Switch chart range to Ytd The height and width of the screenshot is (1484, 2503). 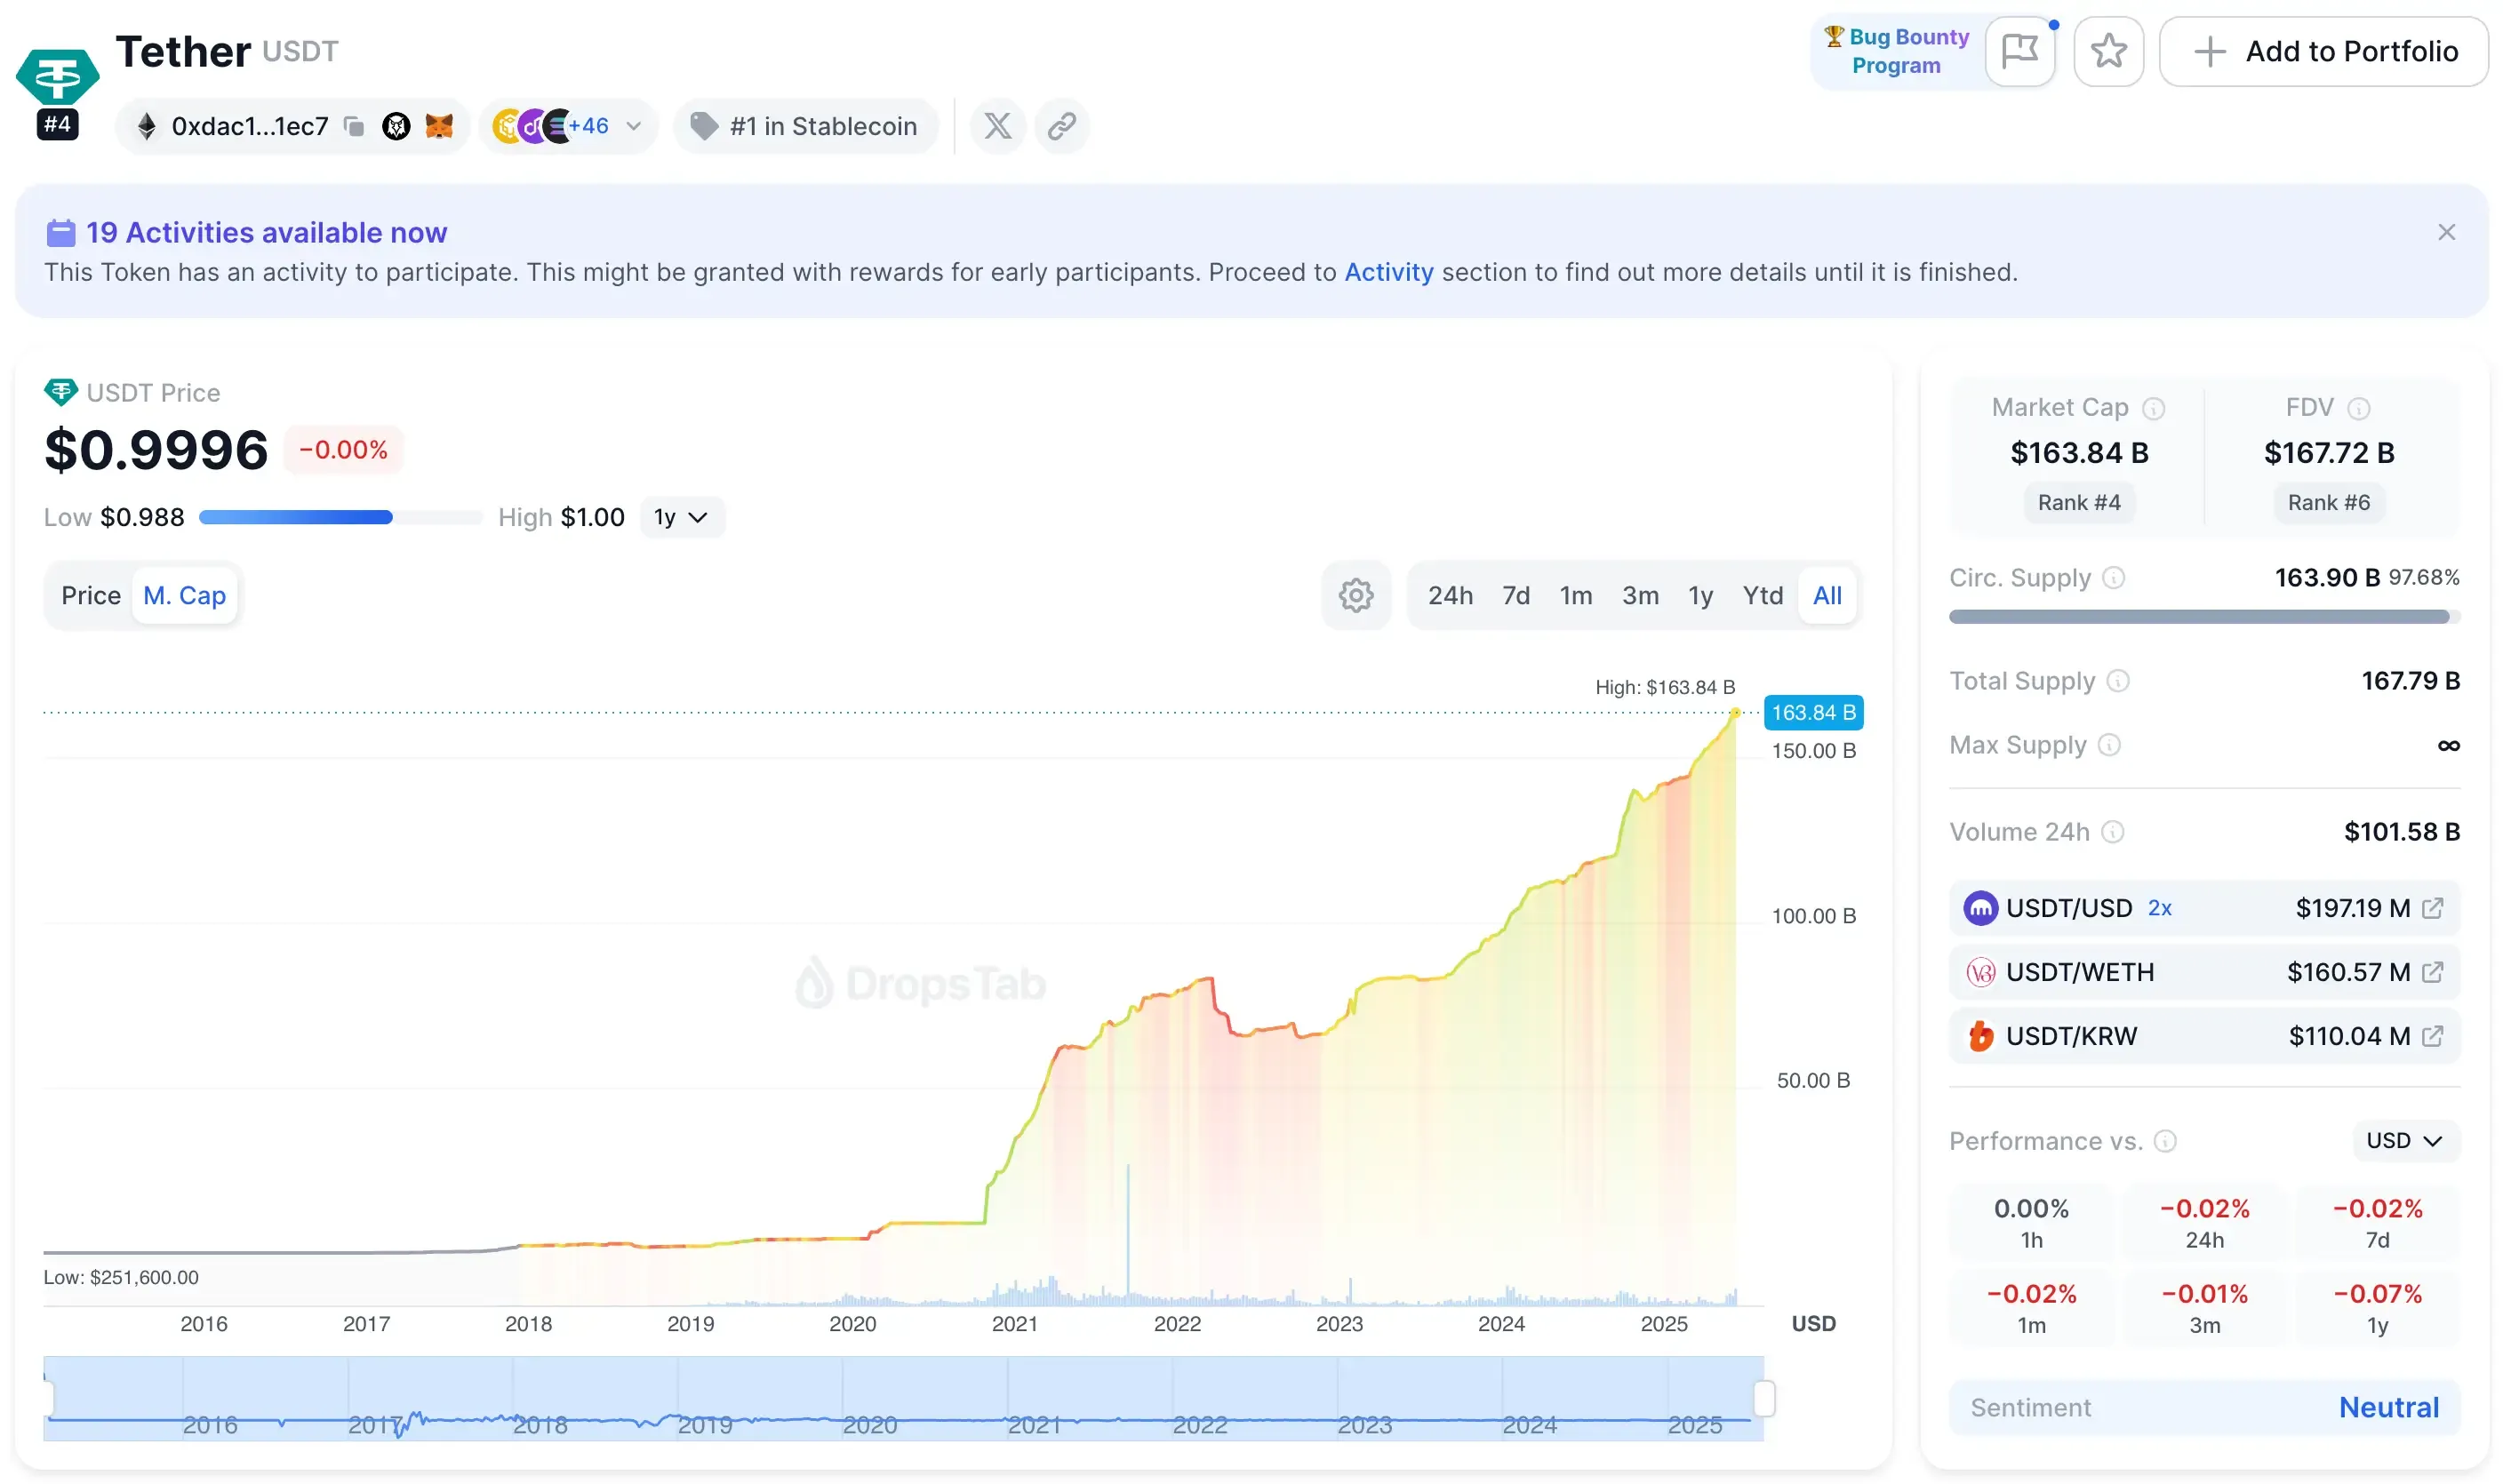[1763, 595]
